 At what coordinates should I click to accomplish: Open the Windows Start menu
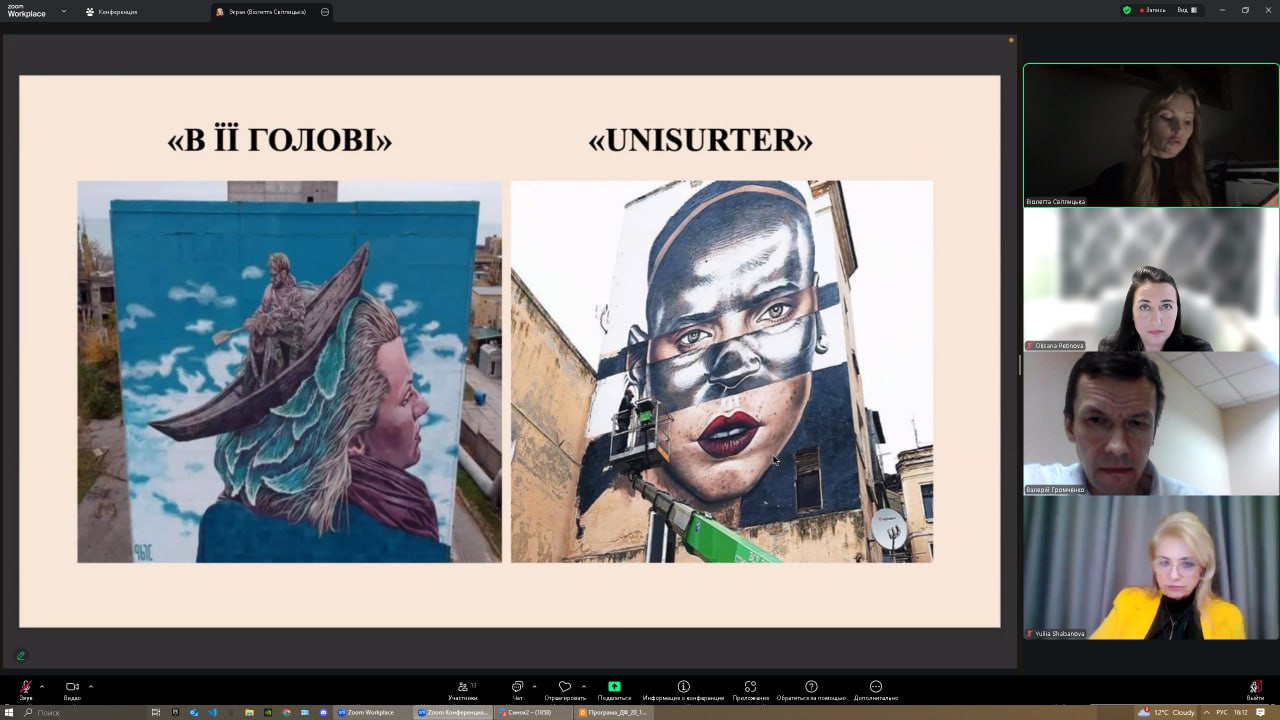tap(8, 712)
